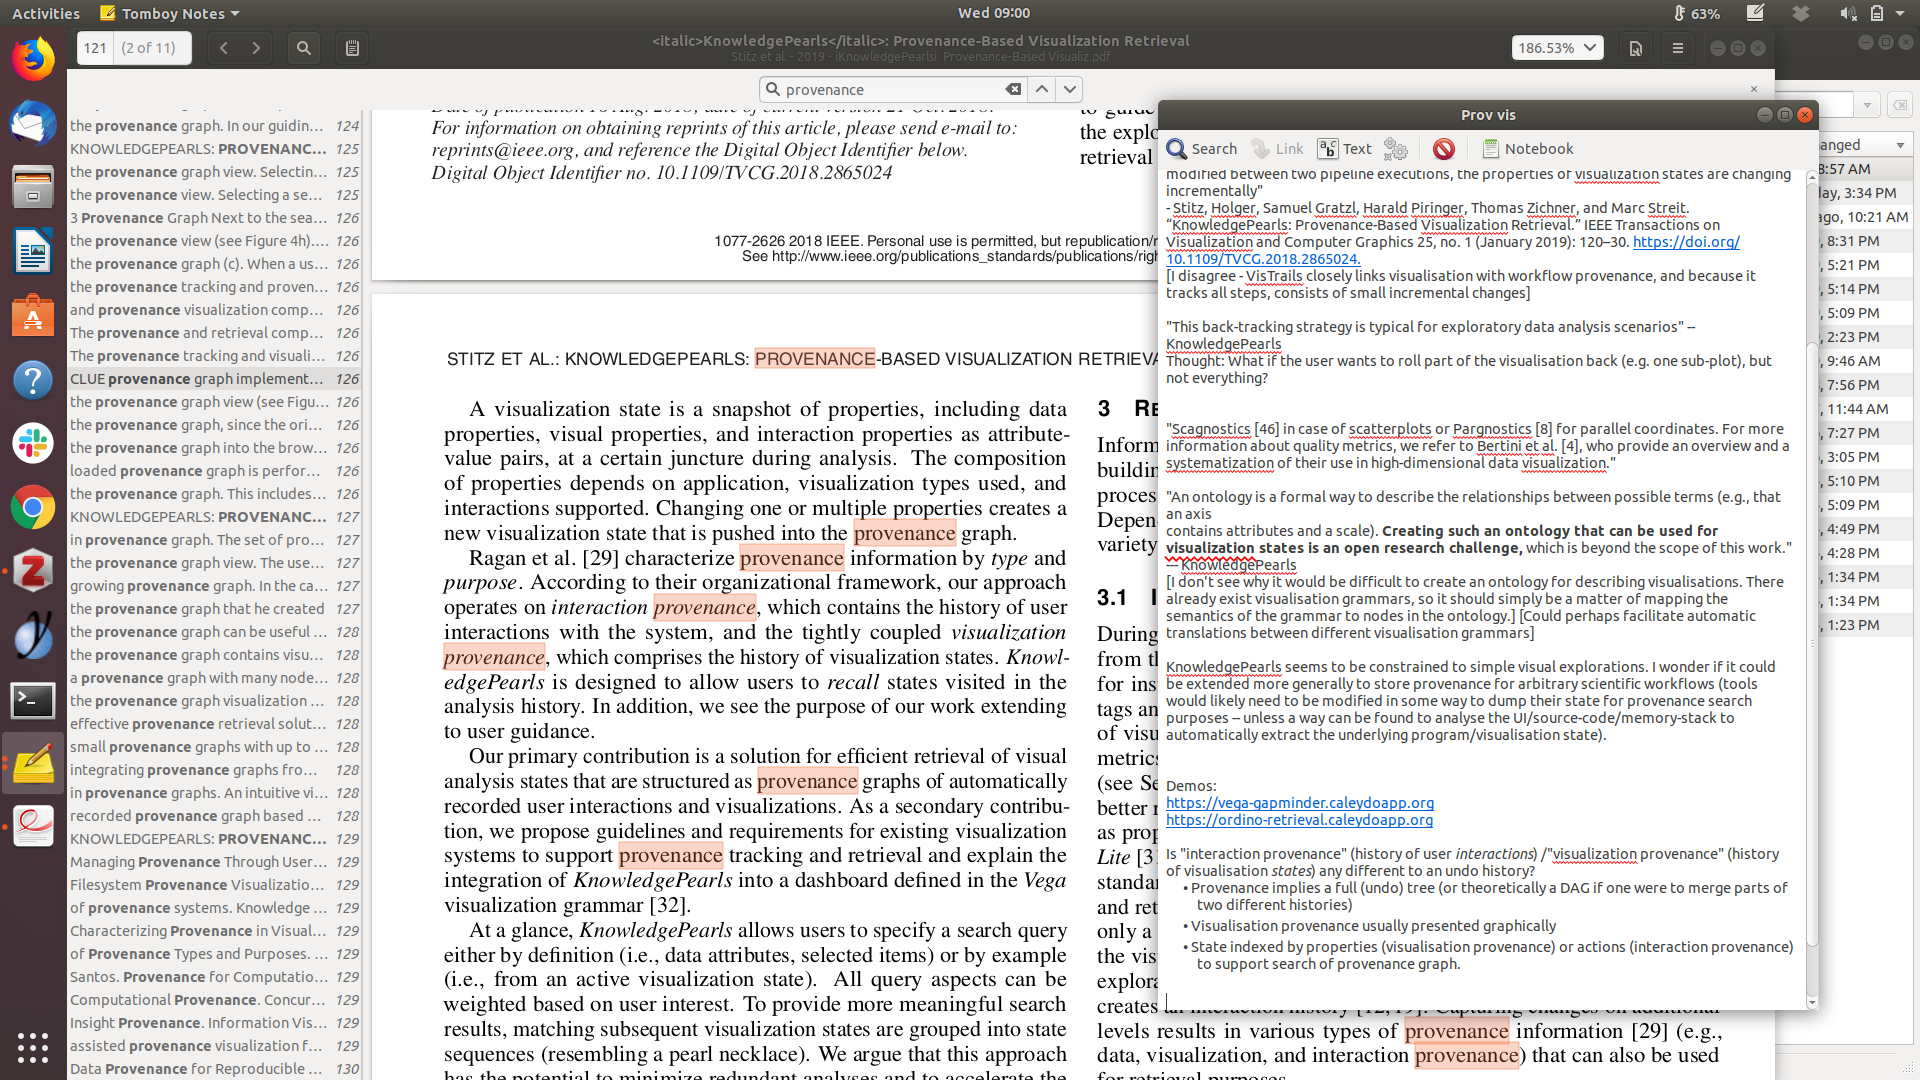Clear the provenance search text
This screenshot has width=1920, height=1080.
[1013, 89]
